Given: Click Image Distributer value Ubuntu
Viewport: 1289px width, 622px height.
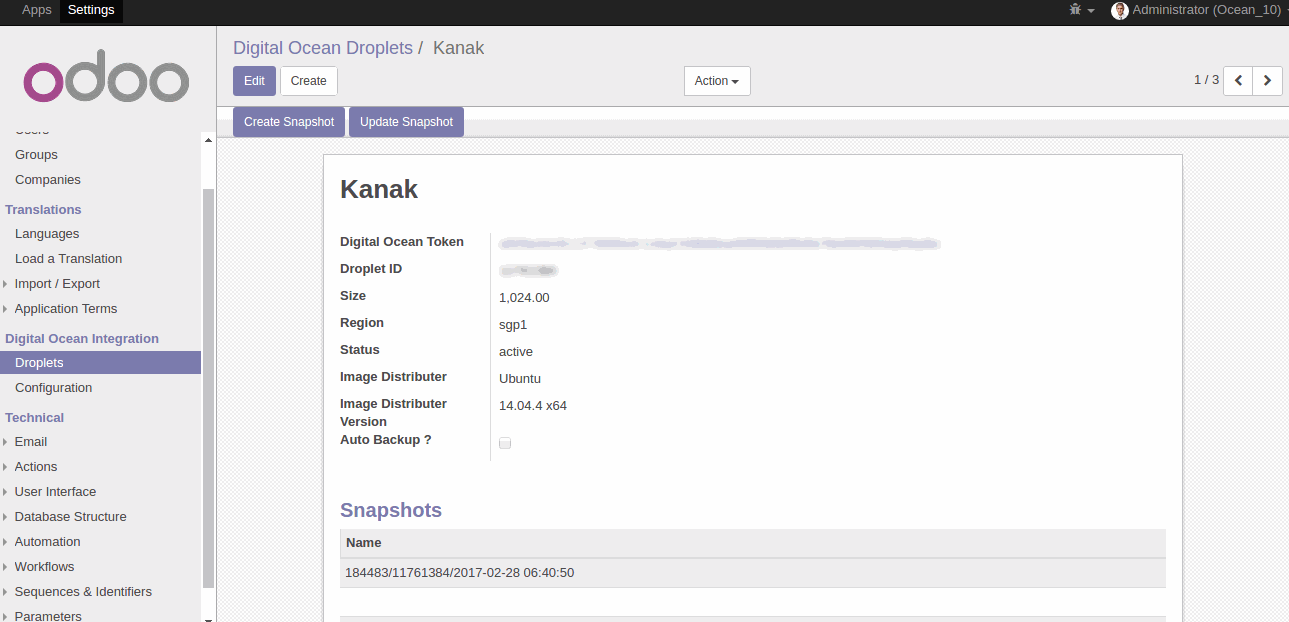Looking at the screenshot, I should pyautogui.click(x=520, y=379).
